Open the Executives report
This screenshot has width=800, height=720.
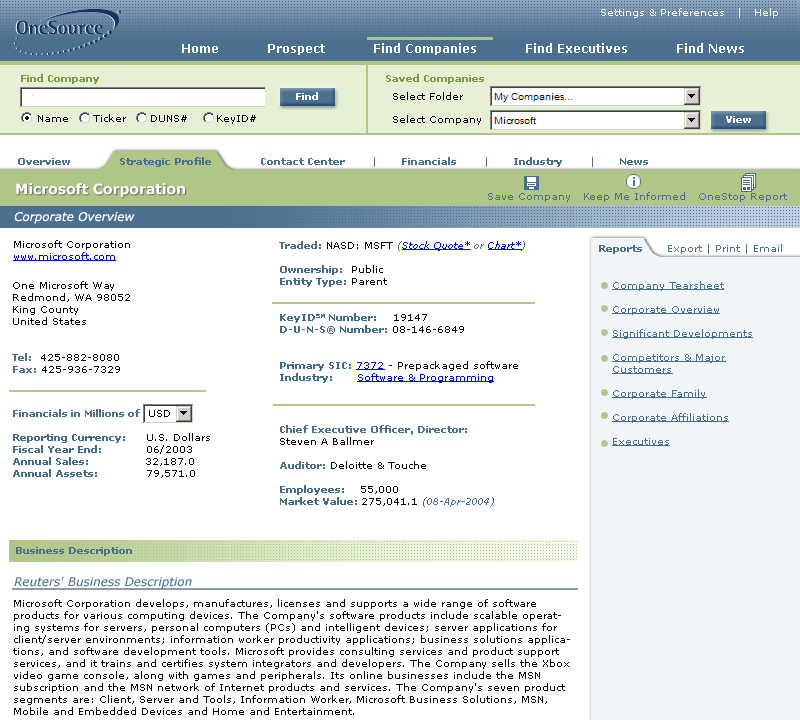pyautogui.click(x=640, y=441)
